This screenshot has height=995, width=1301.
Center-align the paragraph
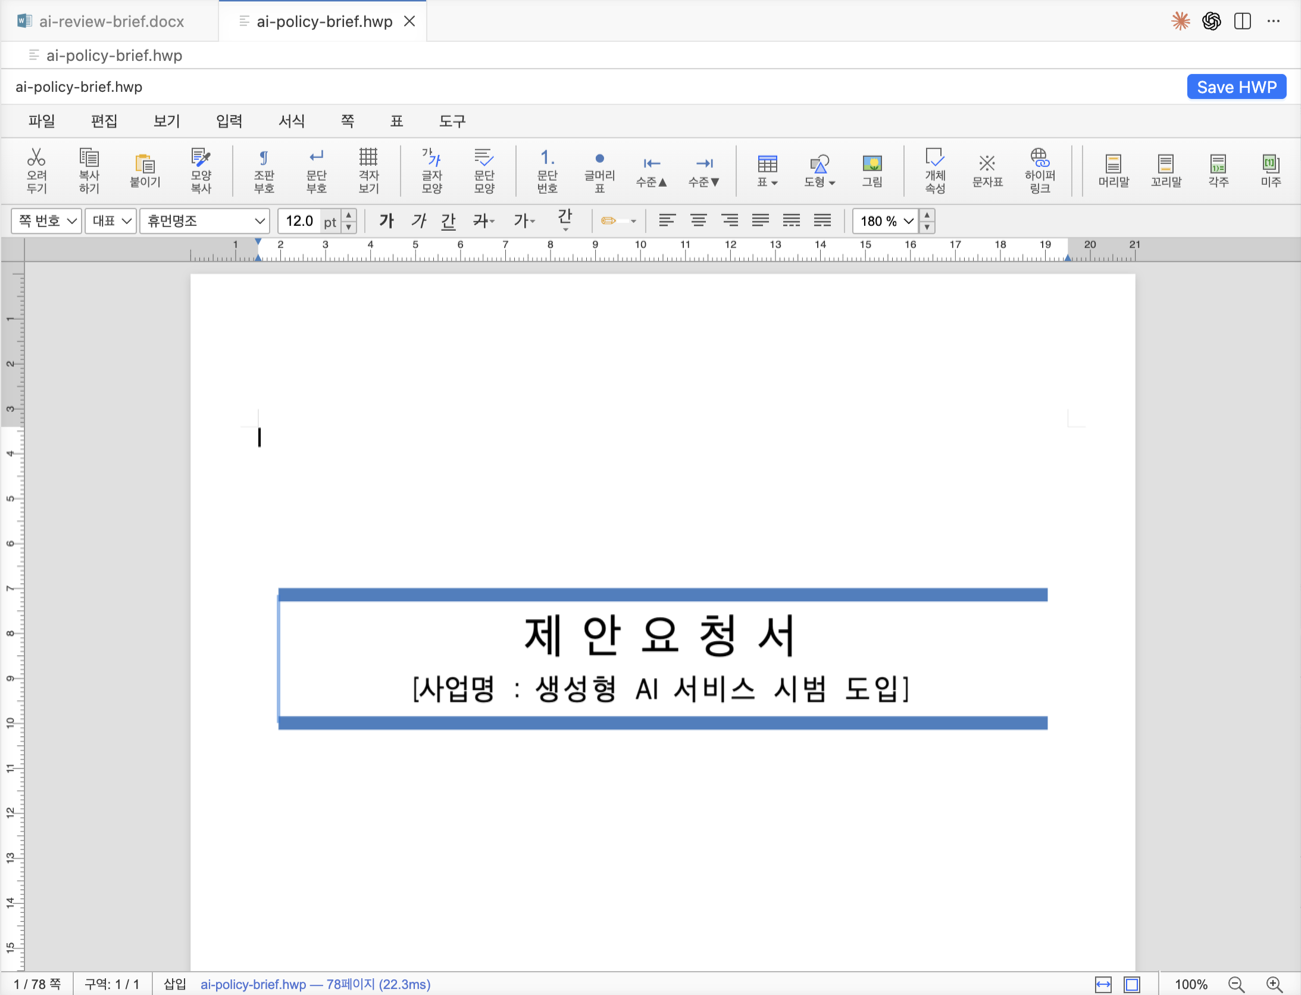click(x=698, y=221)
